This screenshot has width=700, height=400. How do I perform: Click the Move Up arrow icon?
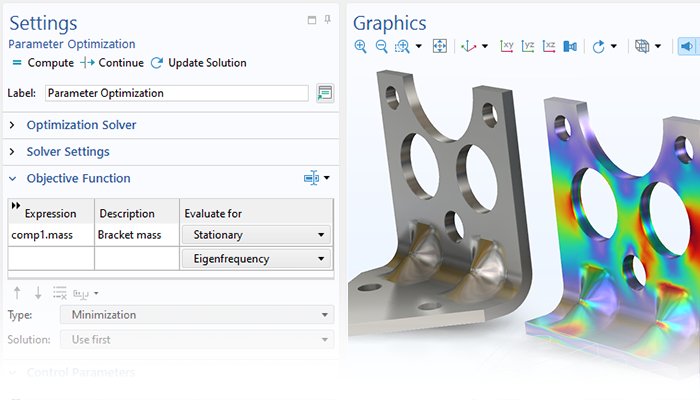click(x=17, y=293)
